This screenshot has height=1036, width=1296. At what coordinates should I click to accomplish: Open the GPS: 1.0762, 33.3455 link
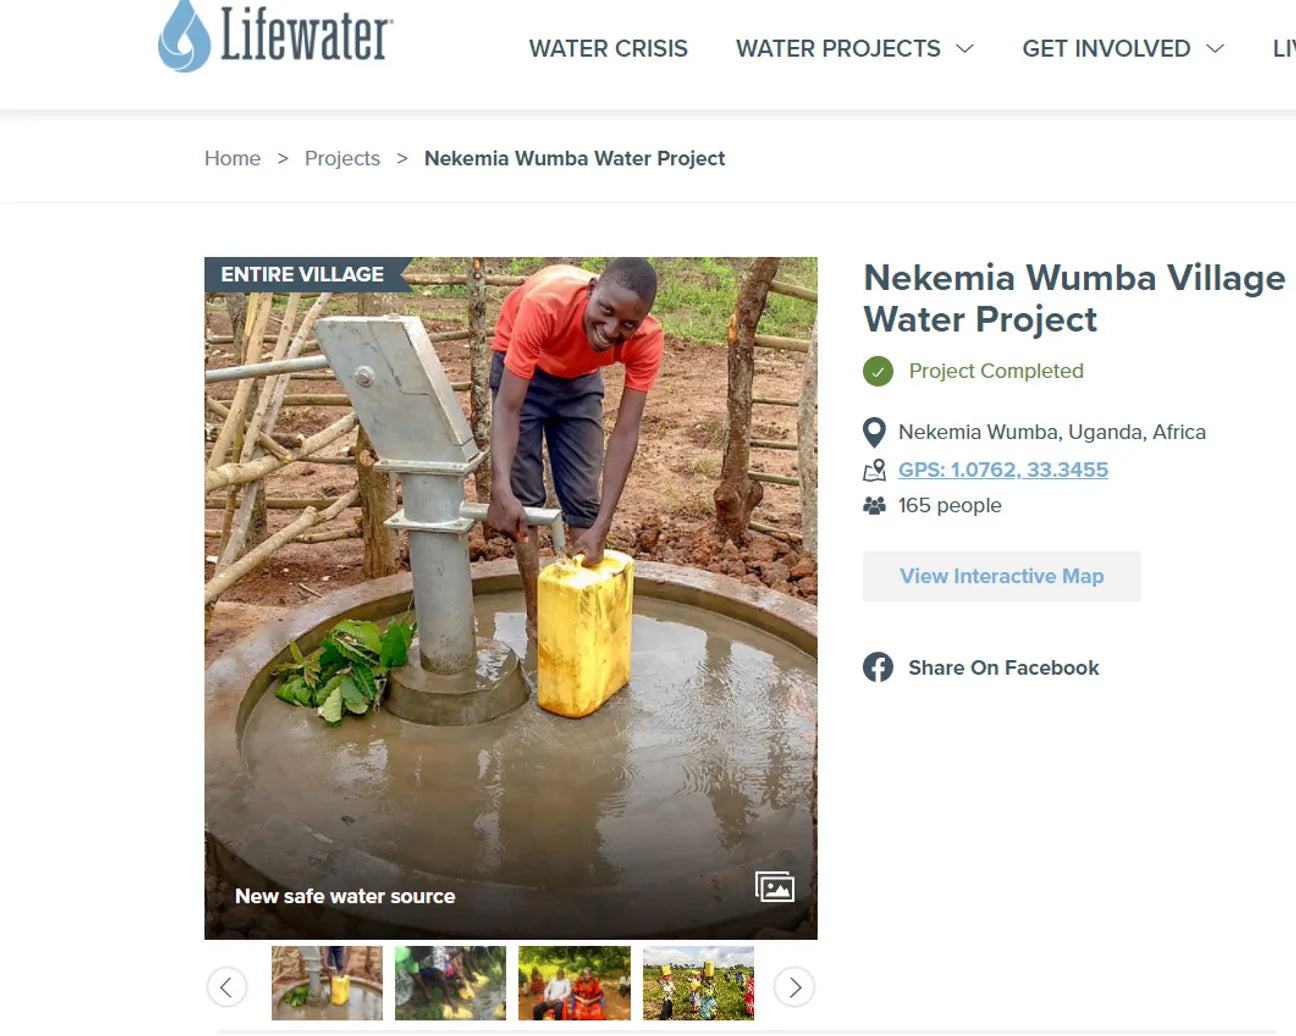click(x=1003, y=470)
